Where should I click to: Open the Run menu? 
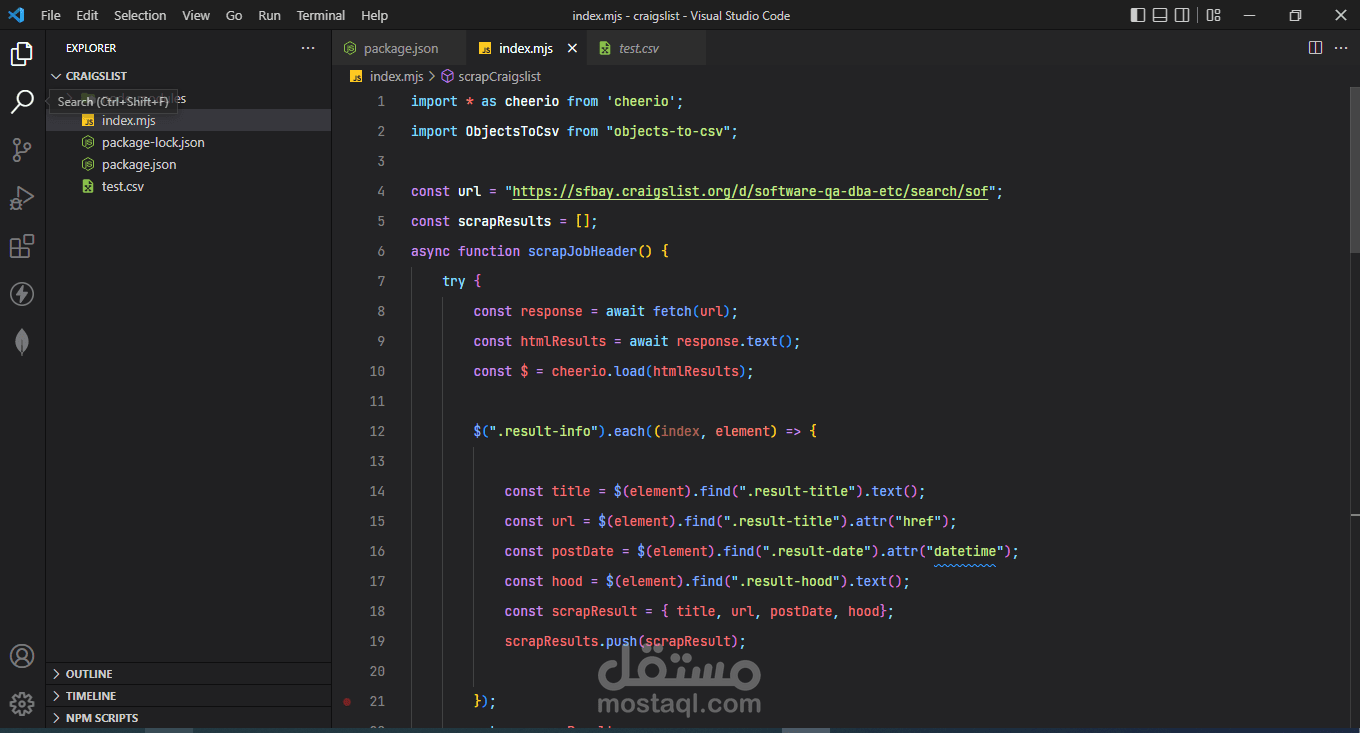269,15
